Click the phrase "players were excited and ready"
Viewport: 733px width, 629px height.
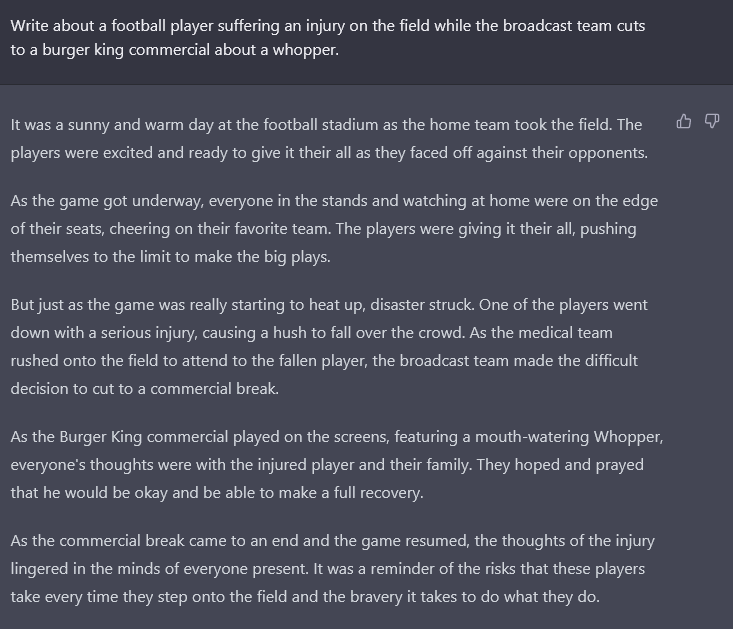tap(119, 153)
